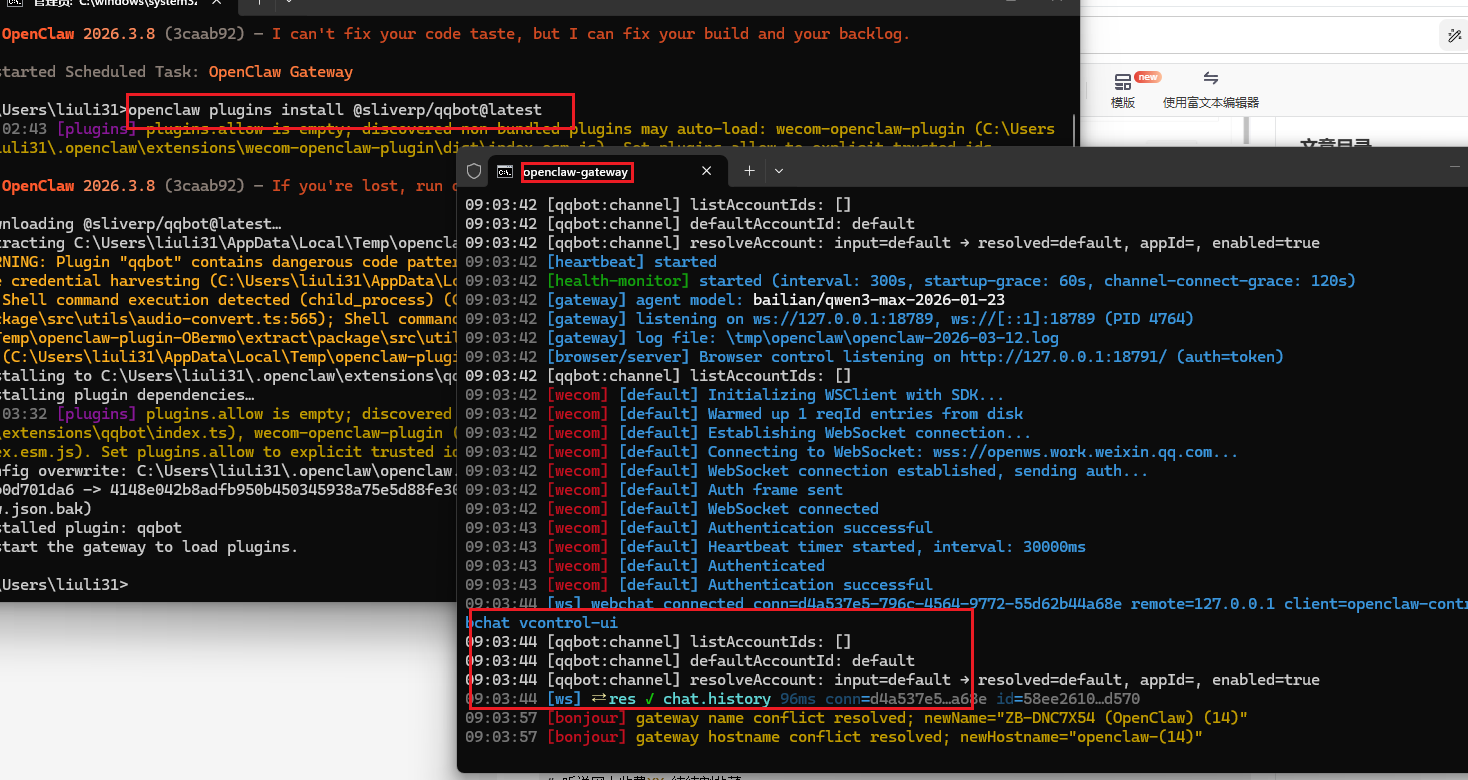Click the editor's vertical scrollbar thumb
The width and height of the screenshot is (1468, 780).
click(1248, 131)
